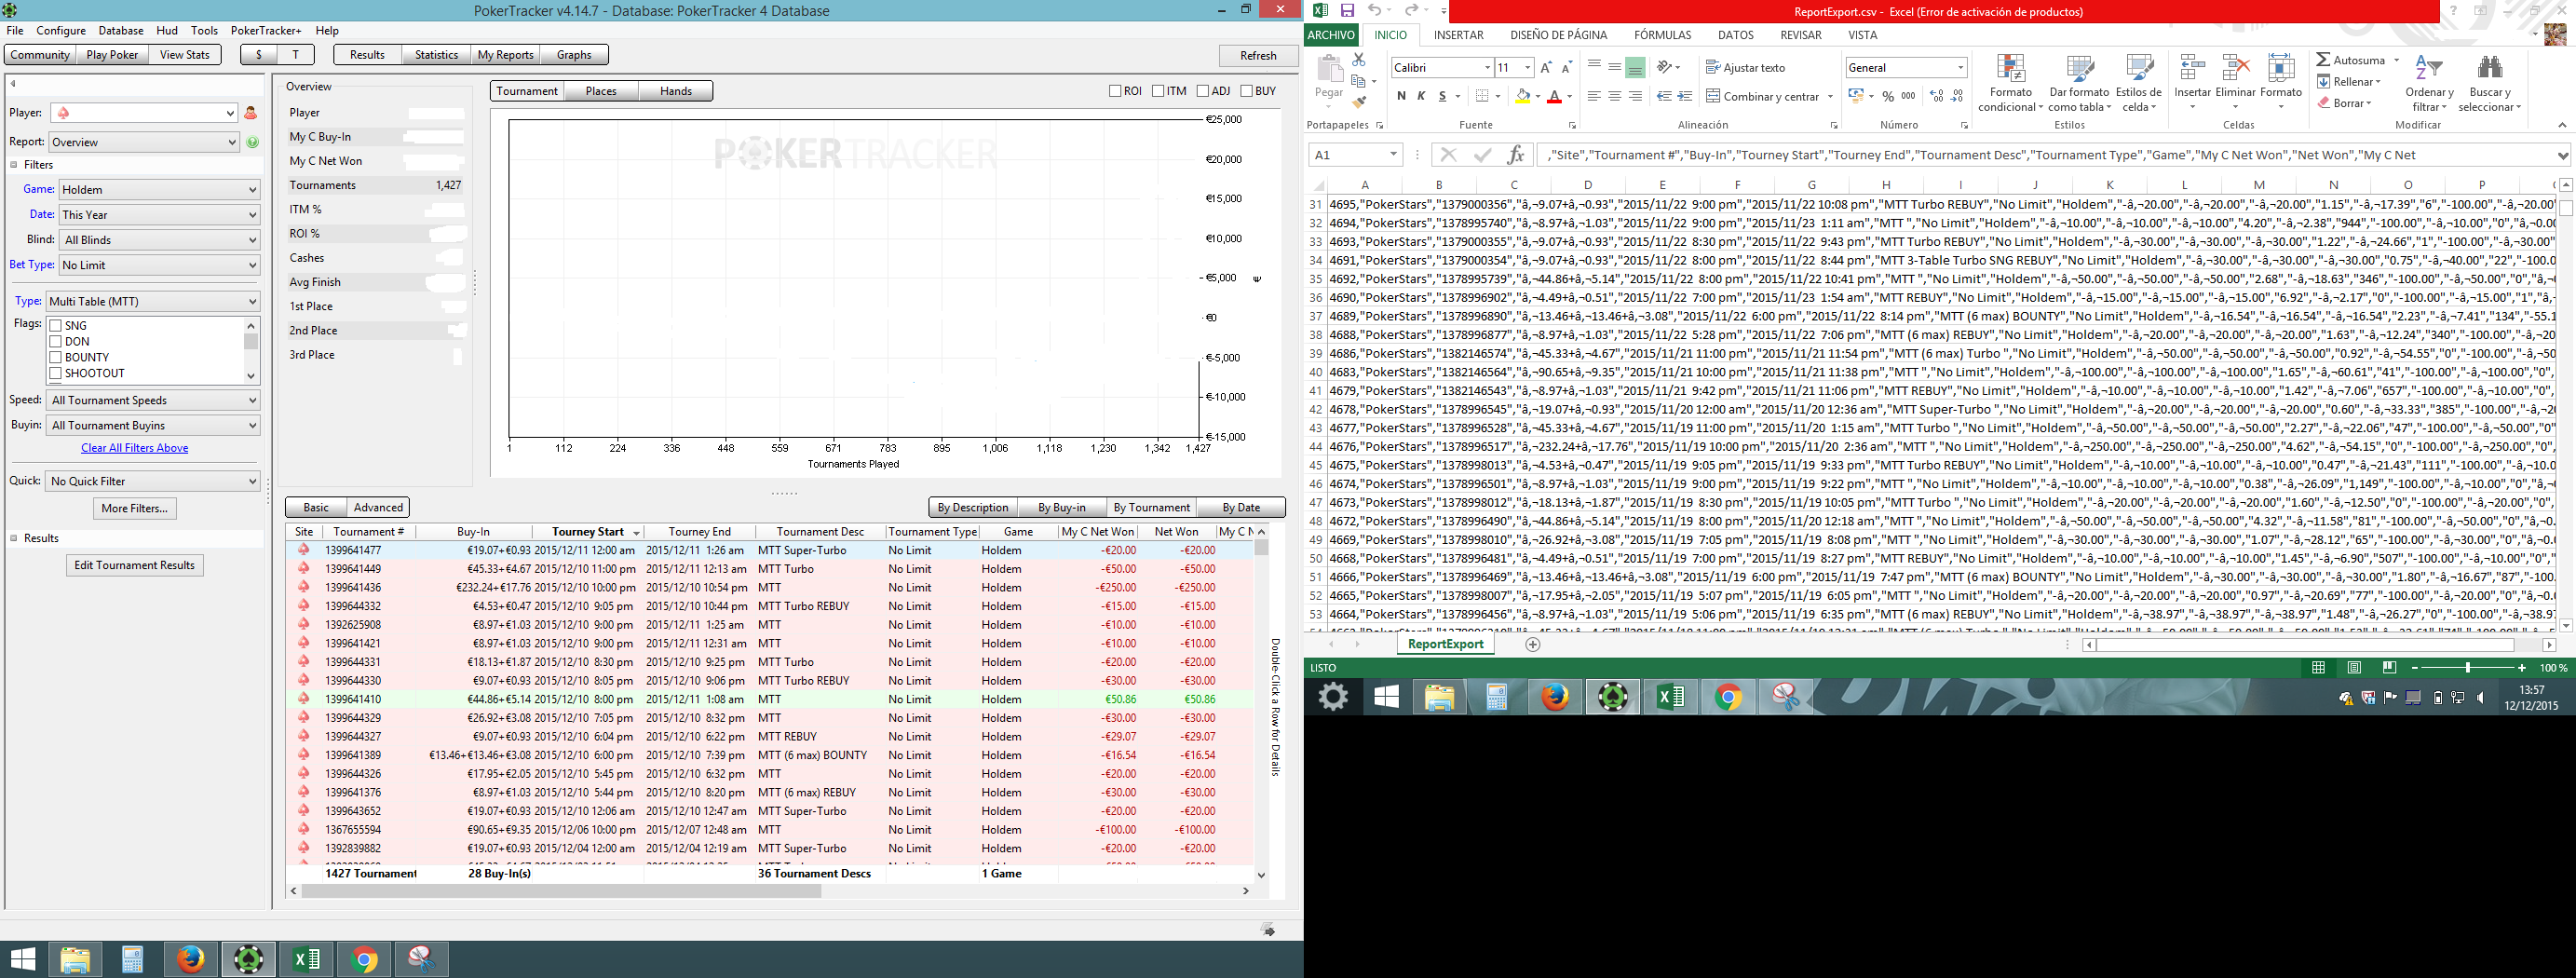Viewport: 2576px width, 978px height.
Task: Click Clear All Filters Above link
Action: tap(135, 448)
